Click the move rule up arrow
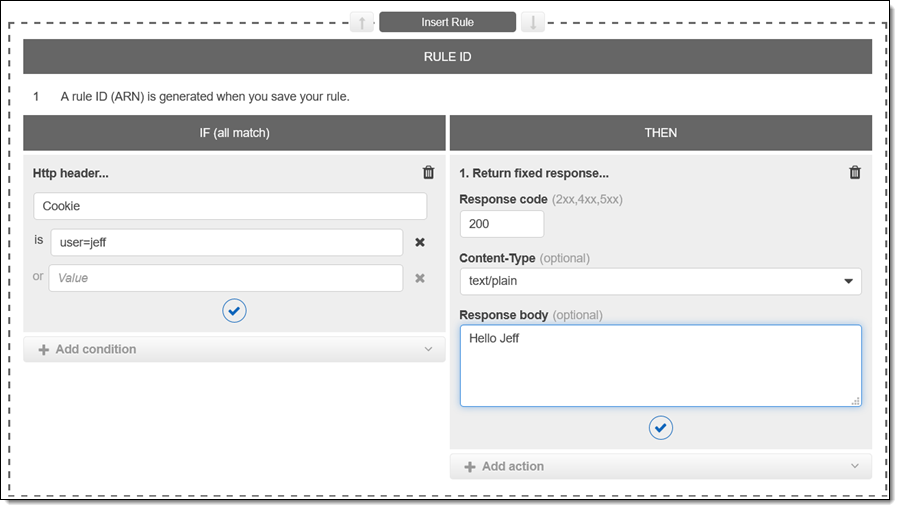 362,22
